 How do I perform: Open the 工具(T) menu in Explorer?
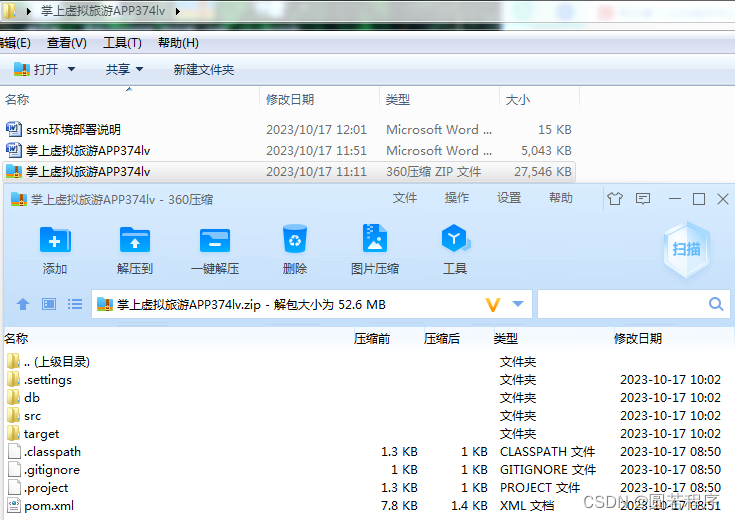click(122, 43)
